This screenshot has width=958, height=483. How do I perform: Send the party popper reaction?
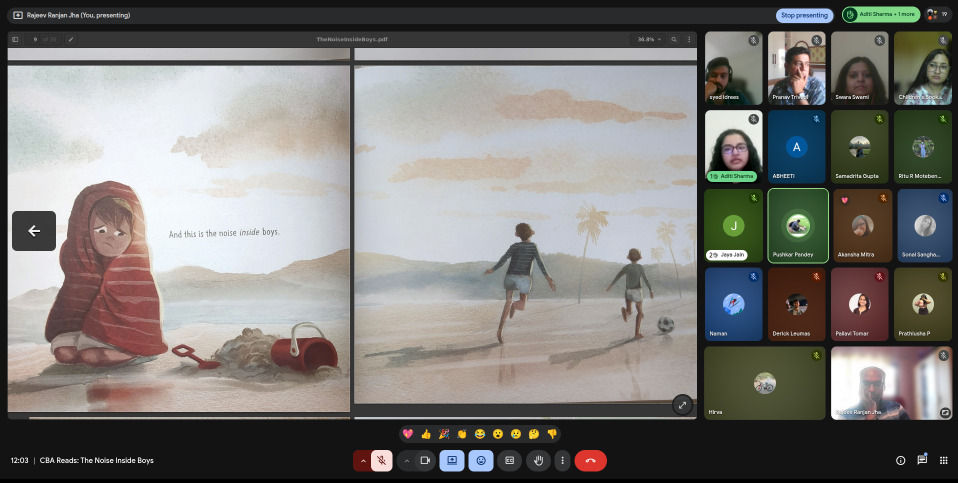click(444, 434)
